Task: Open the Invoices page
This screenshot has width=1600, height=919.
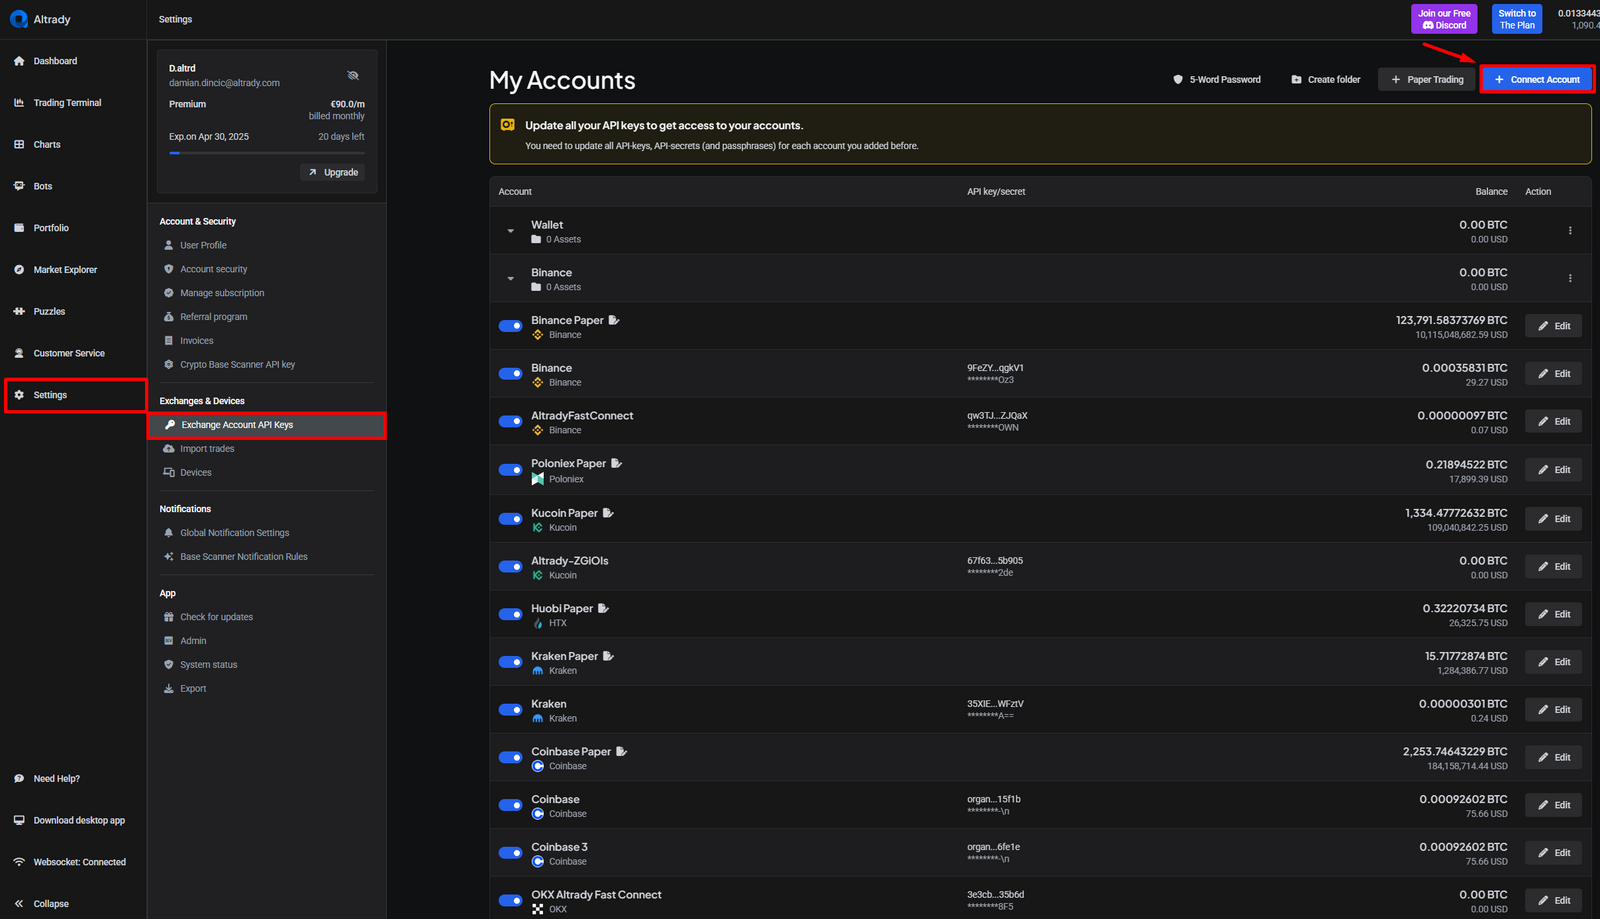Action: pos(188,341)
